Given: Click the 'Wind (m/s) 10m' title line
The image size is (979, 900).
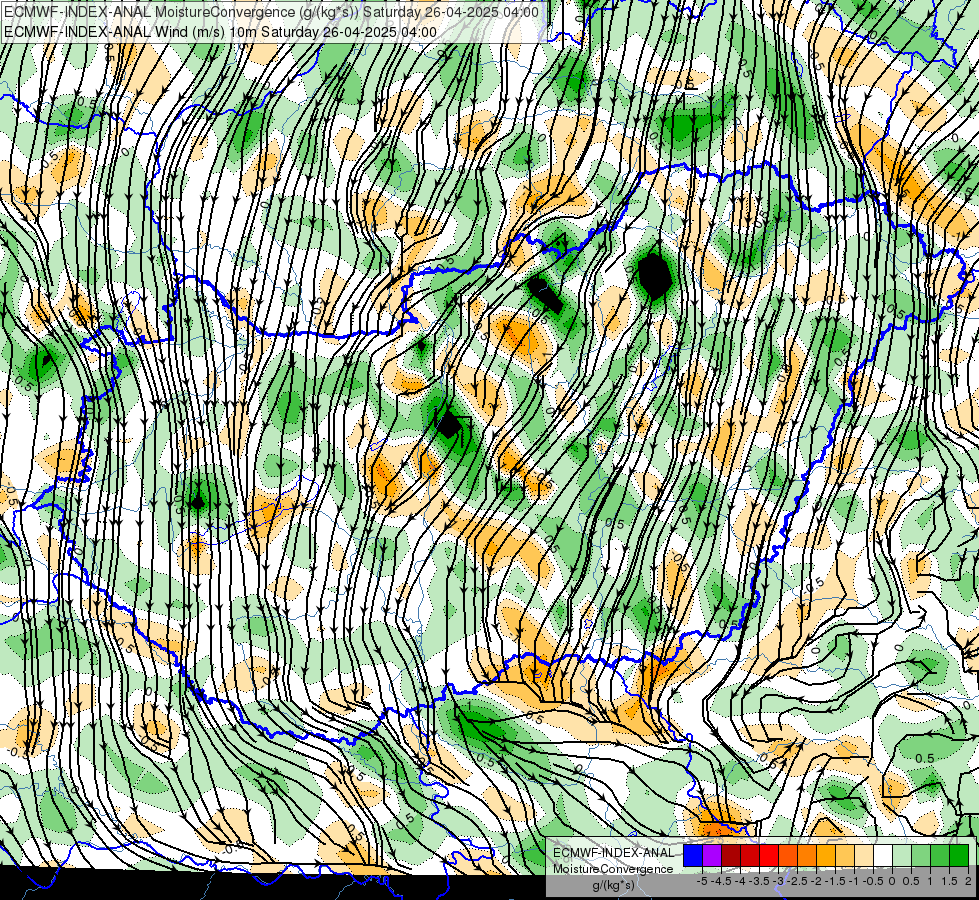Looking at the screenshot, I should click(x=220, y=32).
